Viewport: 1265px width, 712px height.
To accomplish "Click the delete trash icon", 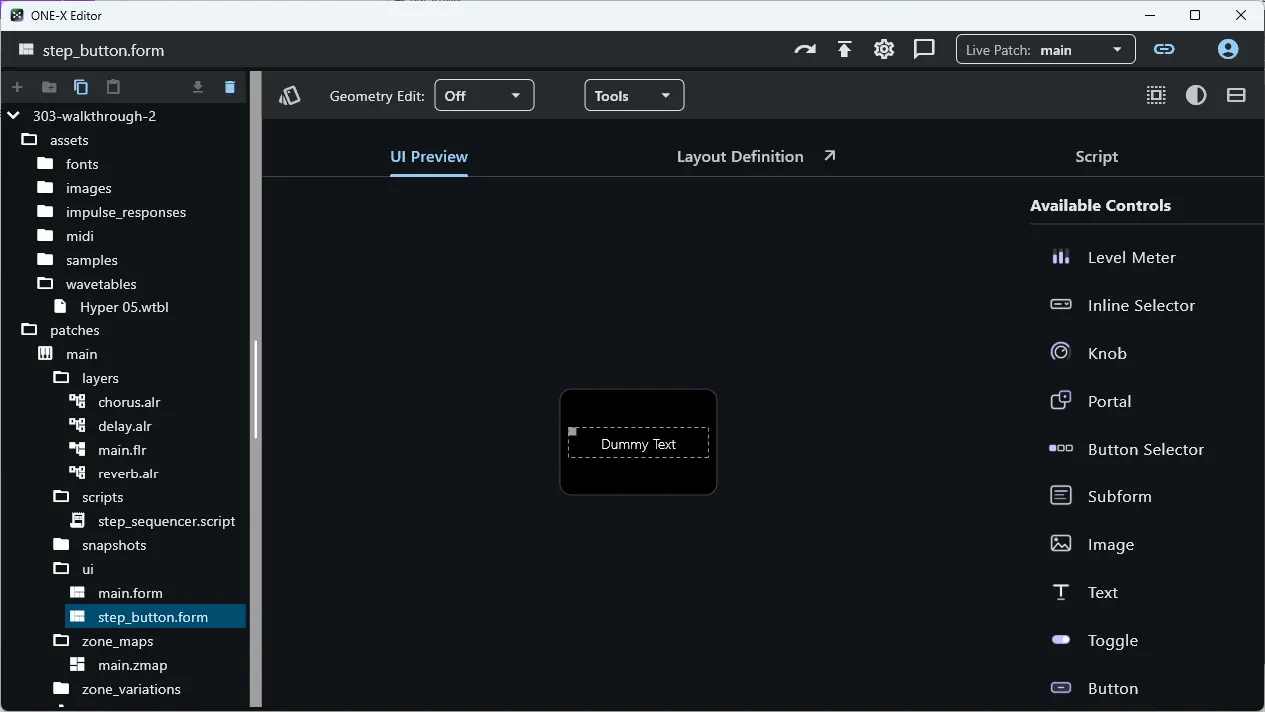I will [230, 87].
